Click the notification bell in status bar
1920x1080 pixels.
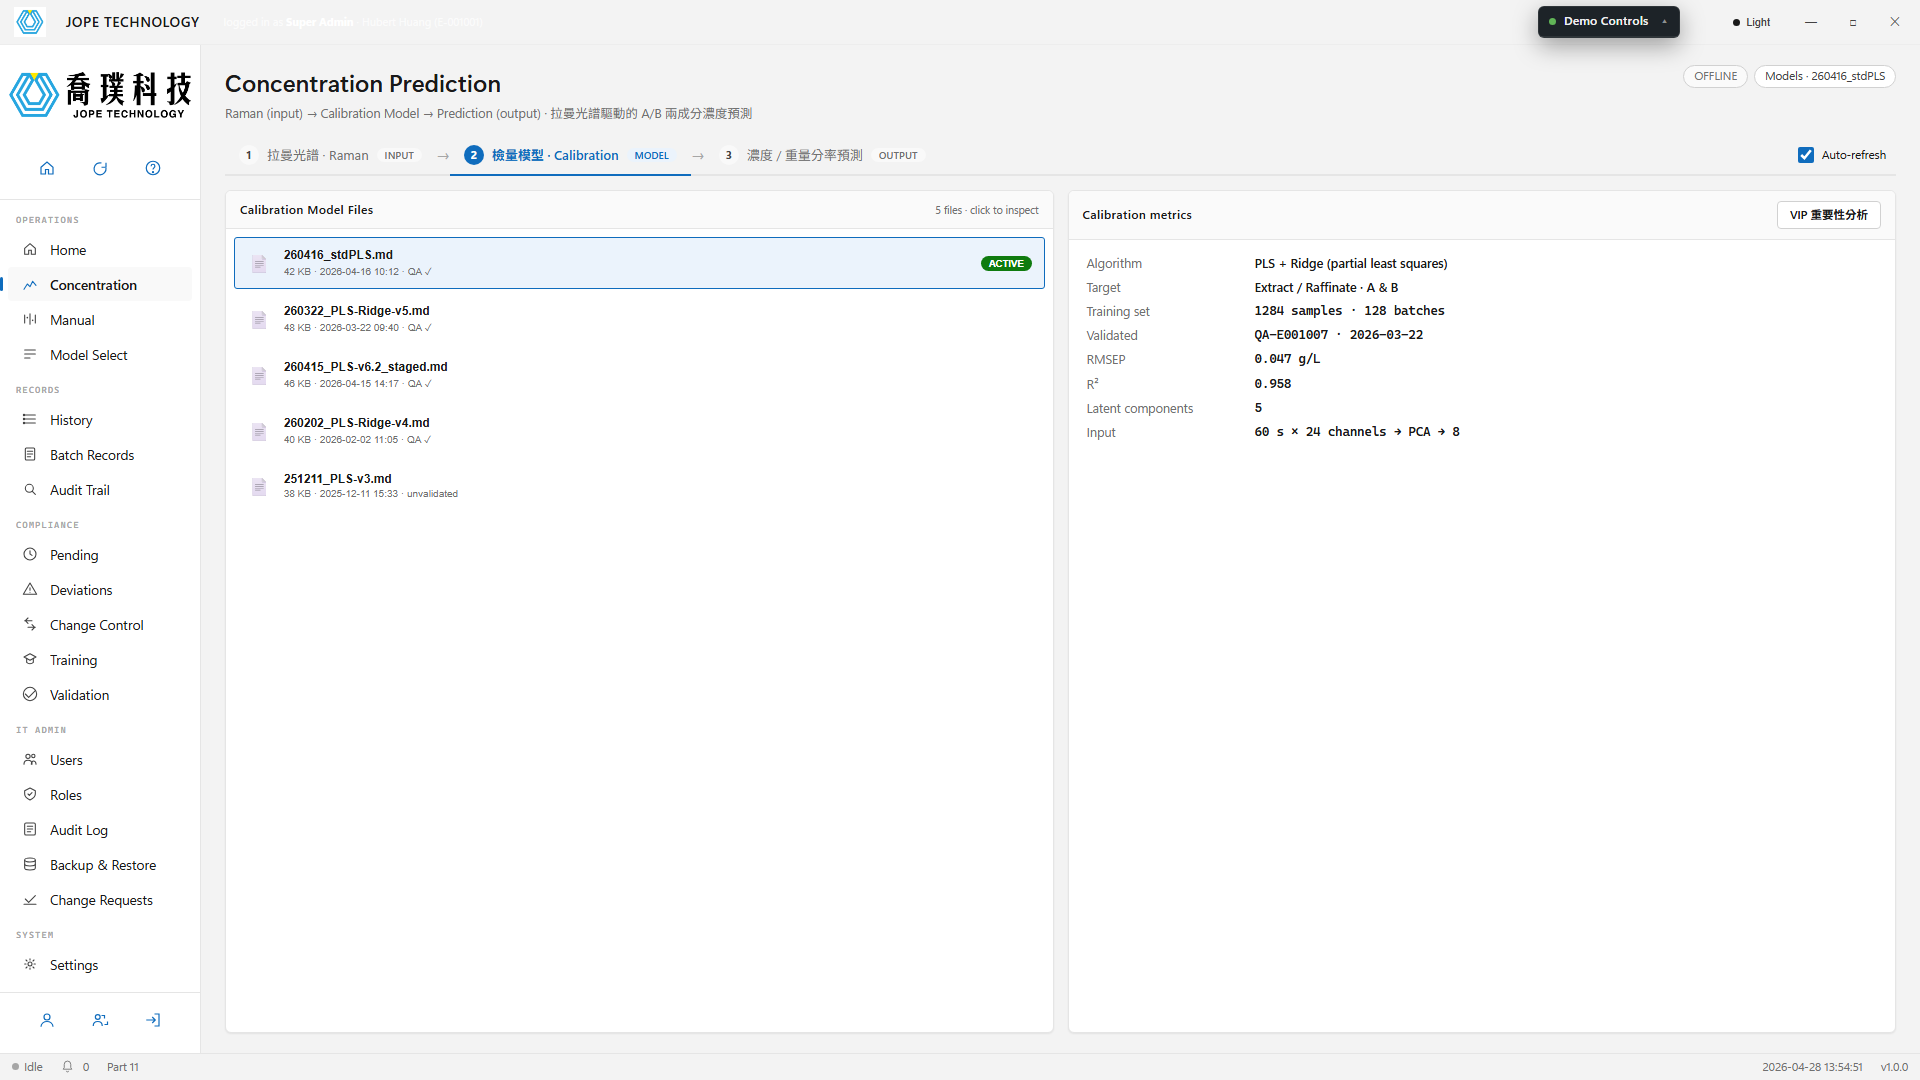(x=67, y=1067)
